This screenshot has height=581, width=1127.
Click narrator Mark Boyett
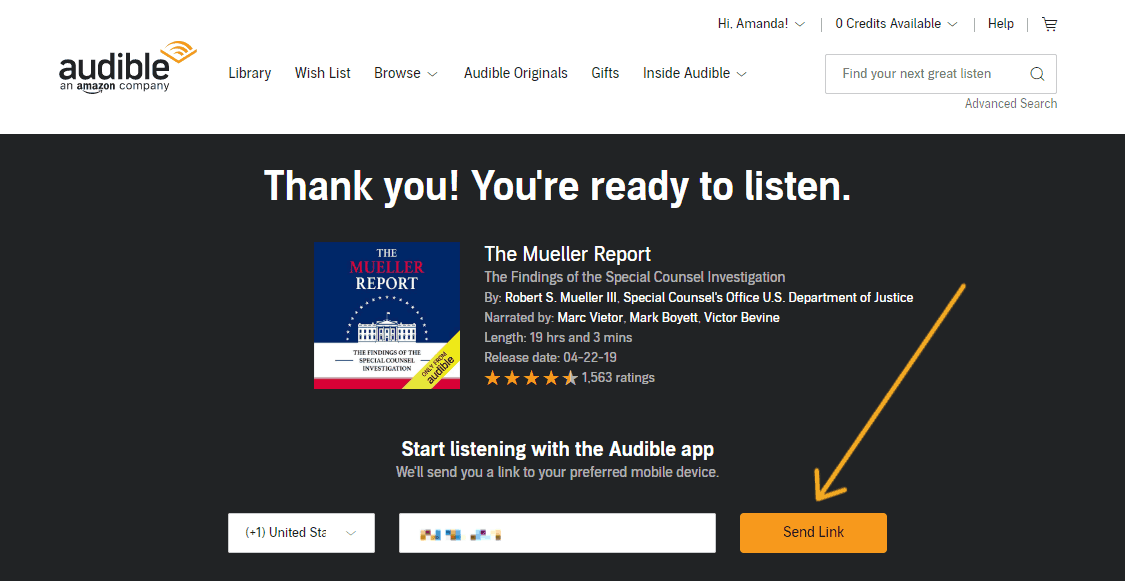click(663, 318)
